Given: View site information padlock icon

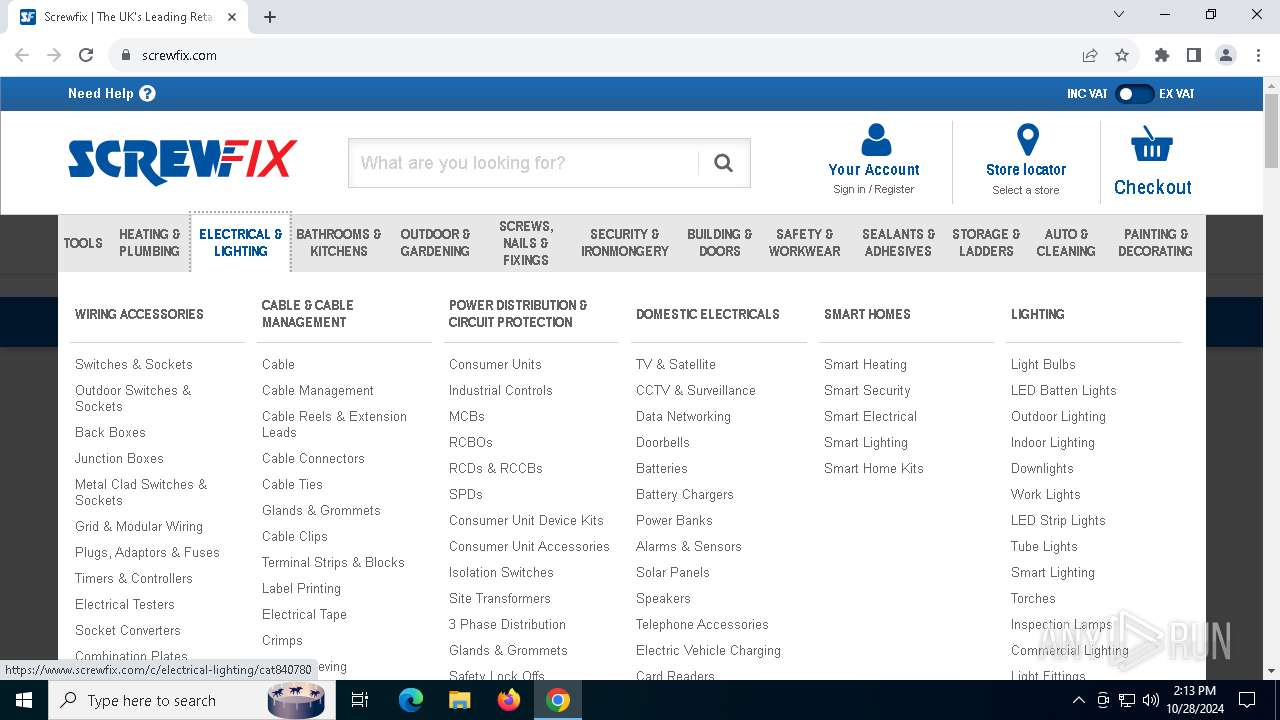Looking at the screenshot, I should click(x=126, y=55).
